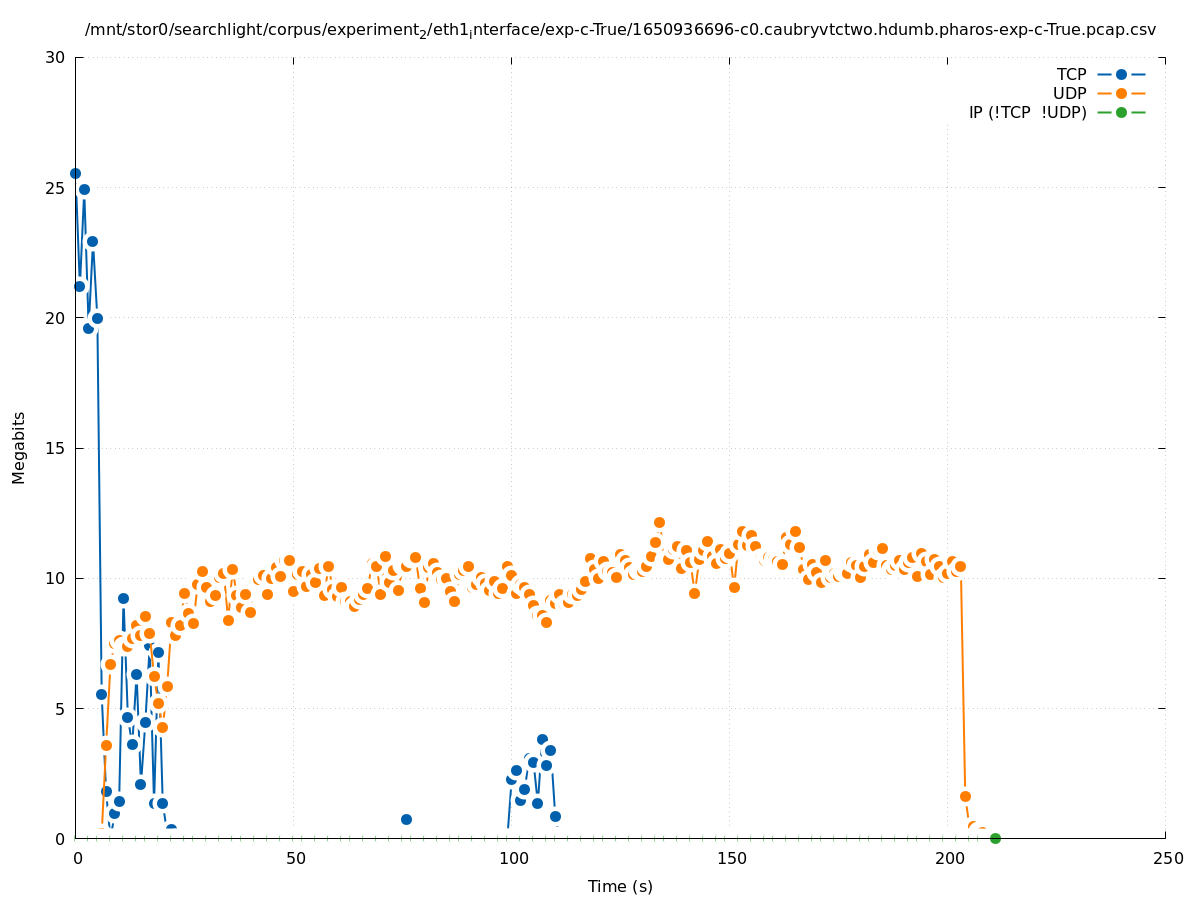Click the pcap.csv file path title

(620, 30)
